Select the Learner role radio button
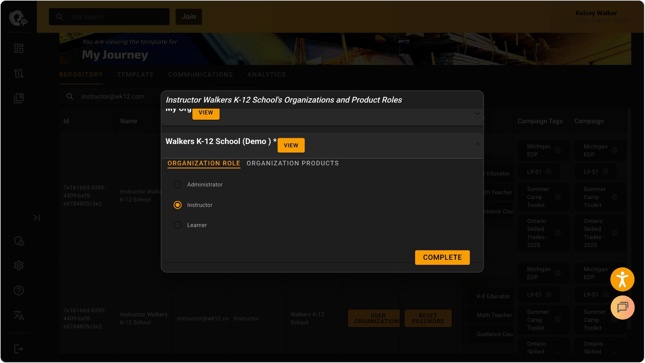 point(177,225)
